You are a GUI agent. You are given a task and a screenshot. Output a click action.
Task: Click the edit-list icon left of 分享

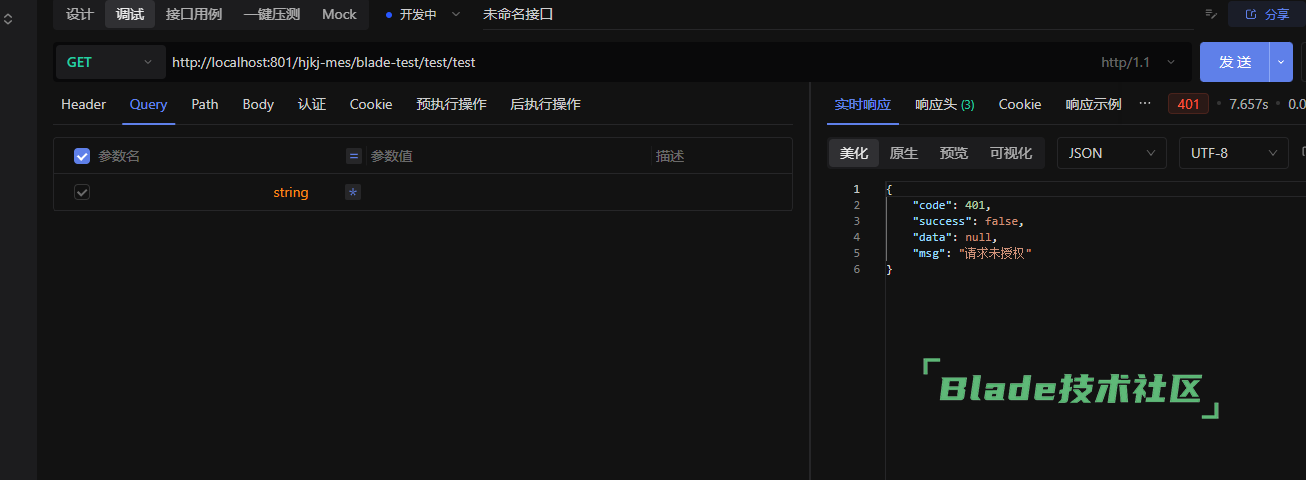click(1211, 14)
